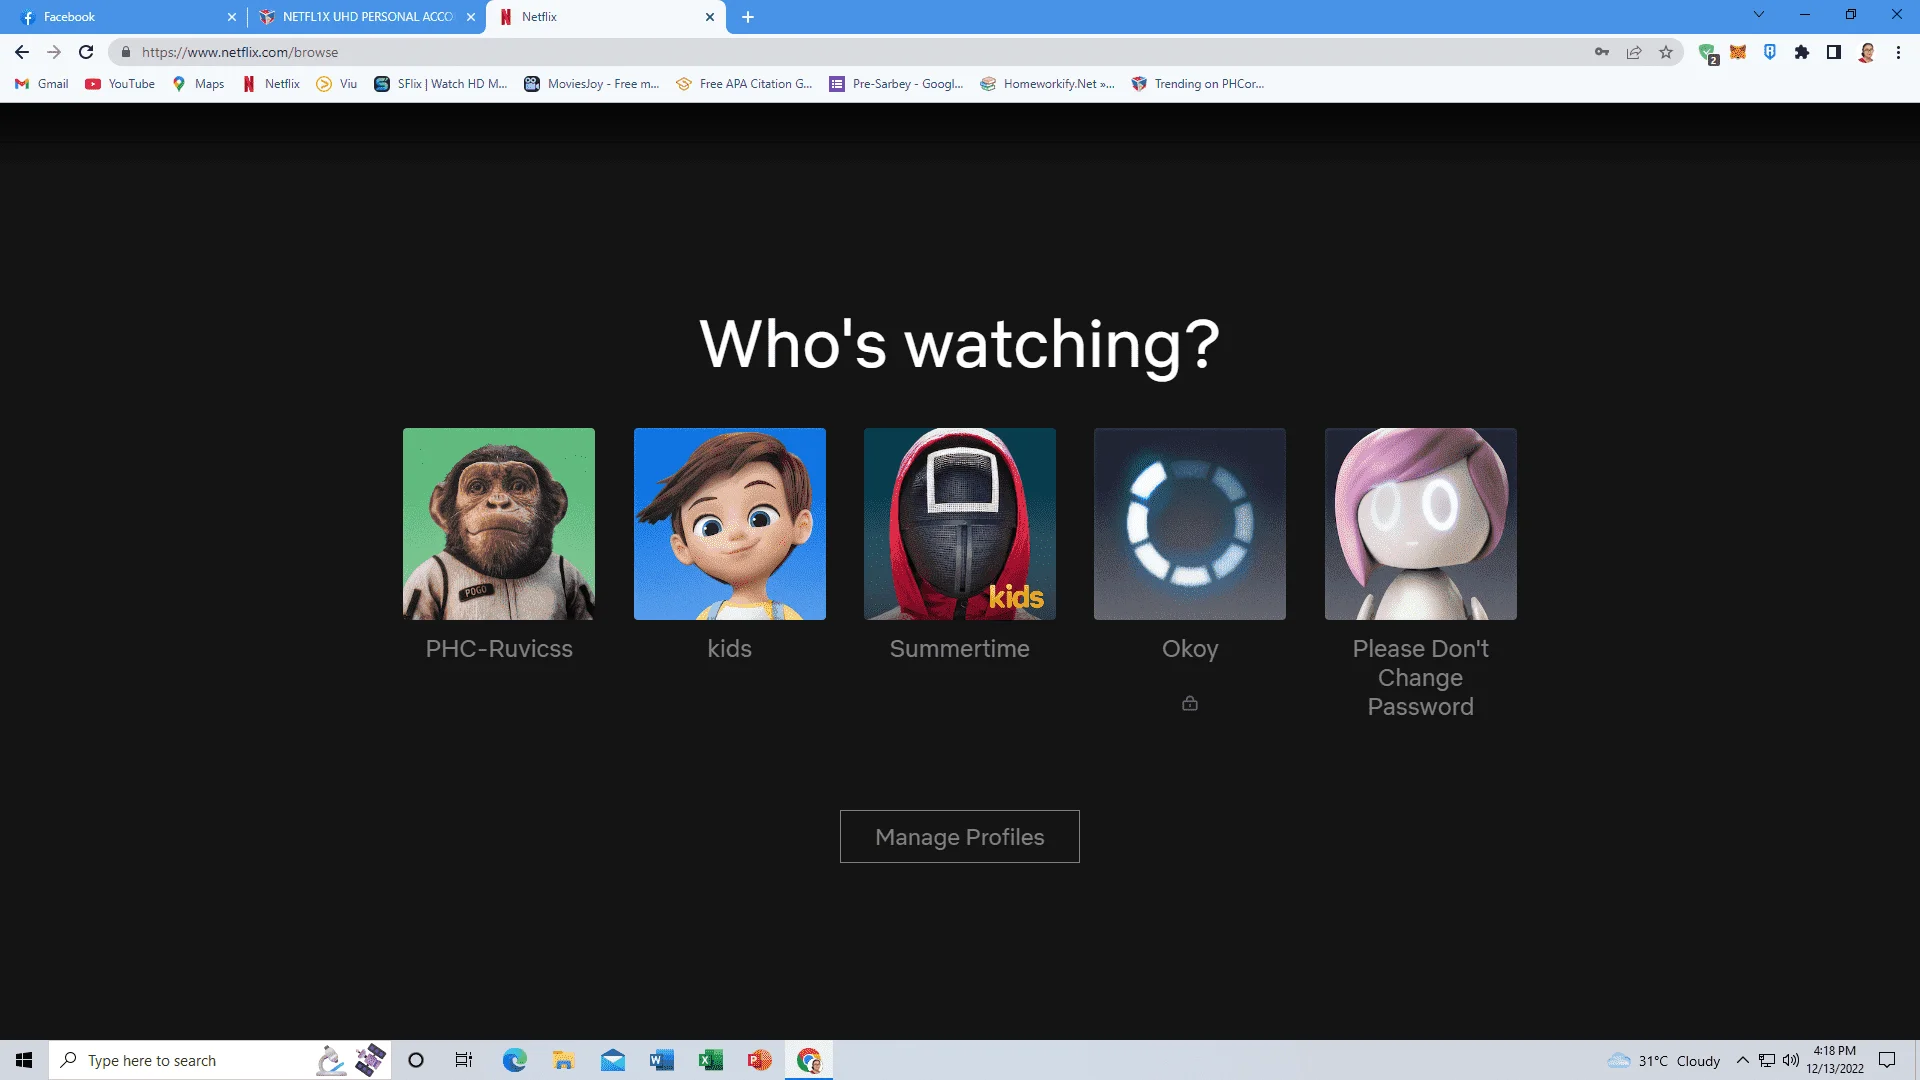Launch Microsoft Edge from taskbar
This screenshot has width=1920, height=1080.
tap(514, 1060)
